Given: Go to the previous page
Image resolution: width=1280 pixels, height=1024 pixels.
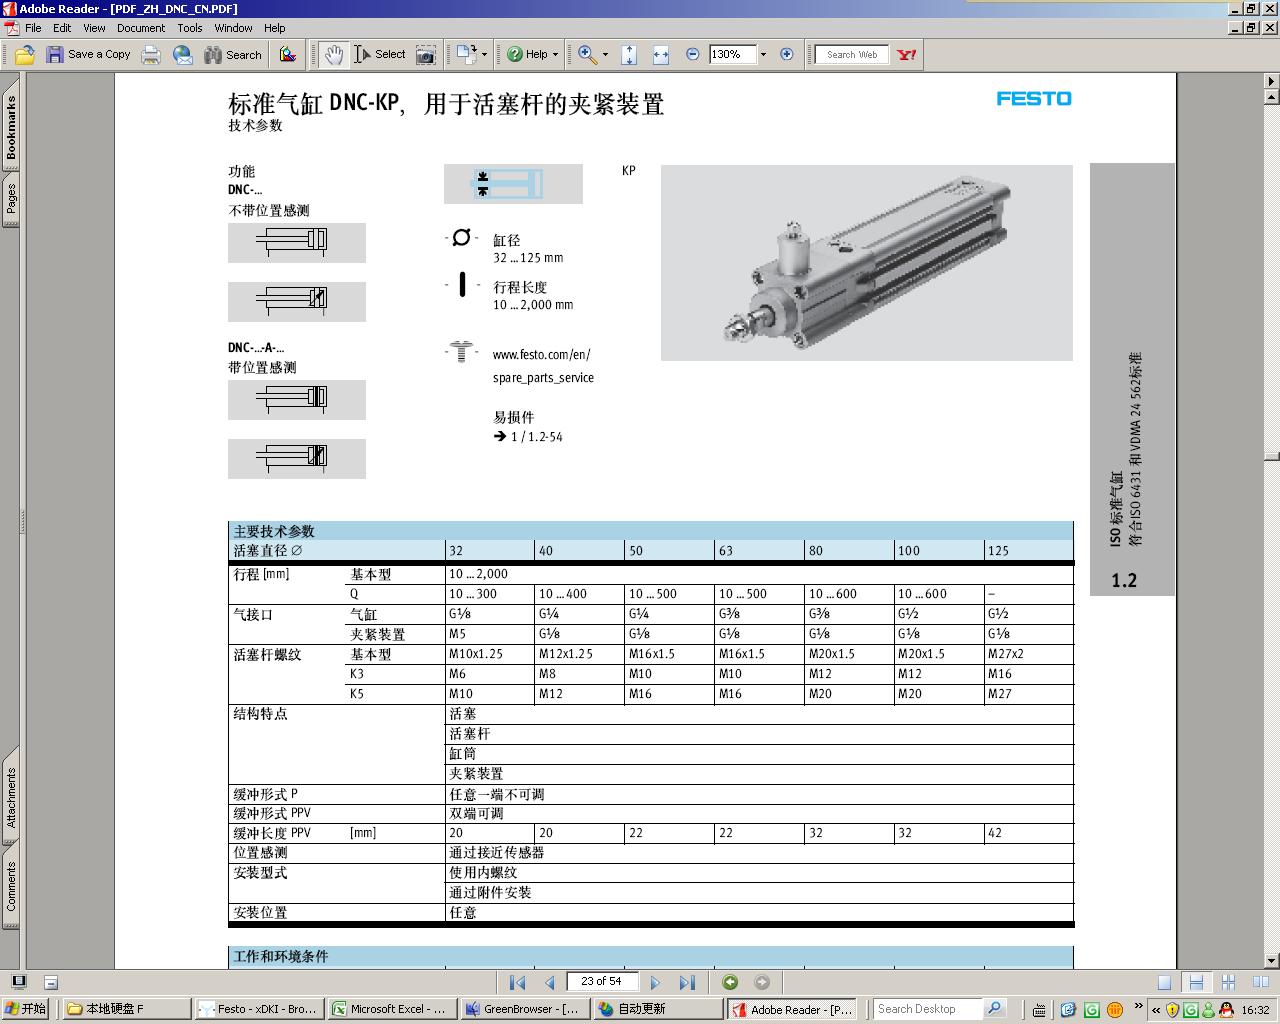Looking at the screenshot, I should click(x=549, y=982).
